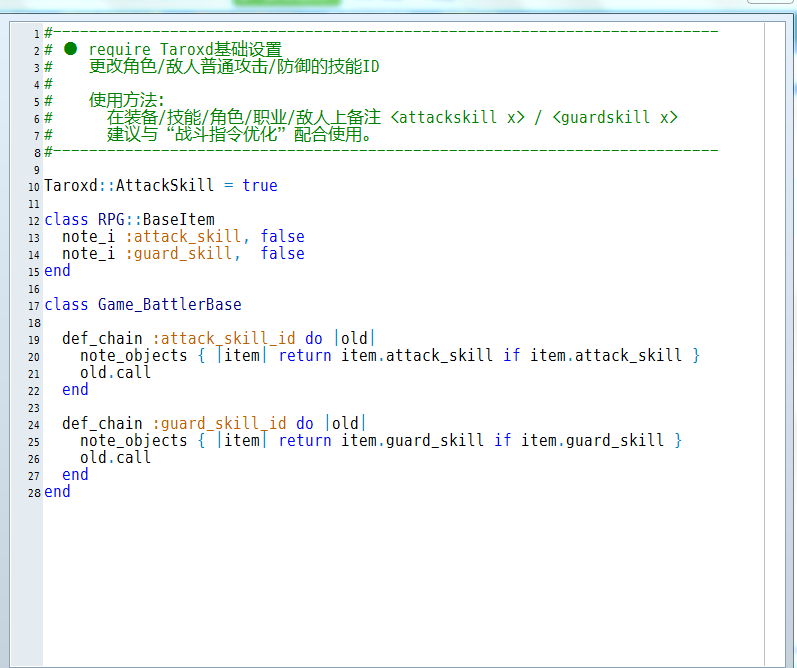Click 'end' on line 27
This screenshot has width=797, height=668.
click(75, 474)
